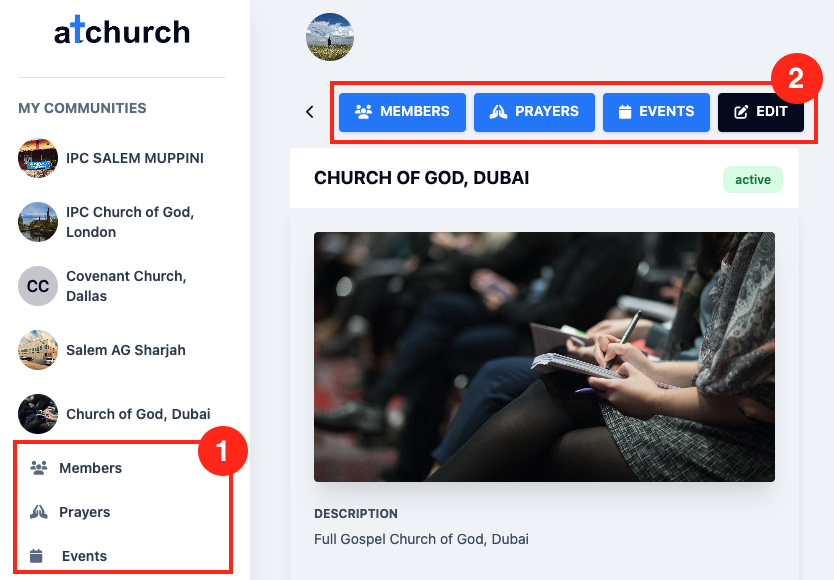Click the atchurch logo
Image resolution: width=834 pixels, height=580 pixels.
coord(121,32)
